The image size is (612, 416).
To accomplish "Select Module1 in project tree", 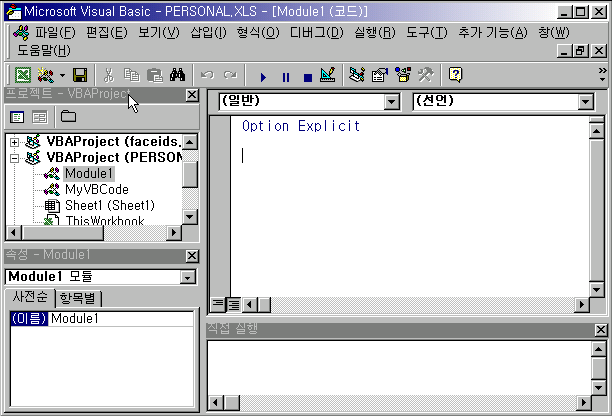I will click(89, 173).
